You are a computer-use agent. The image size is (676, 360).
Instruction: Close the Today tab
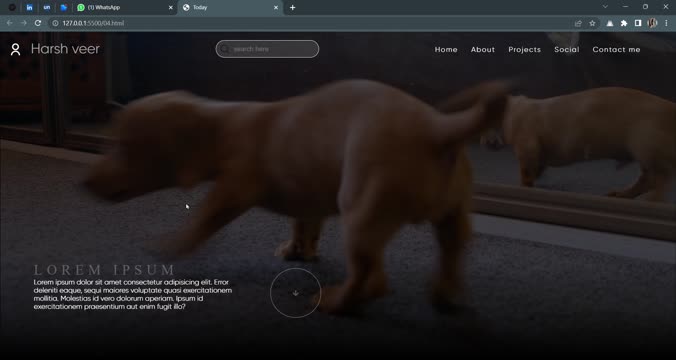click(276, 7)
